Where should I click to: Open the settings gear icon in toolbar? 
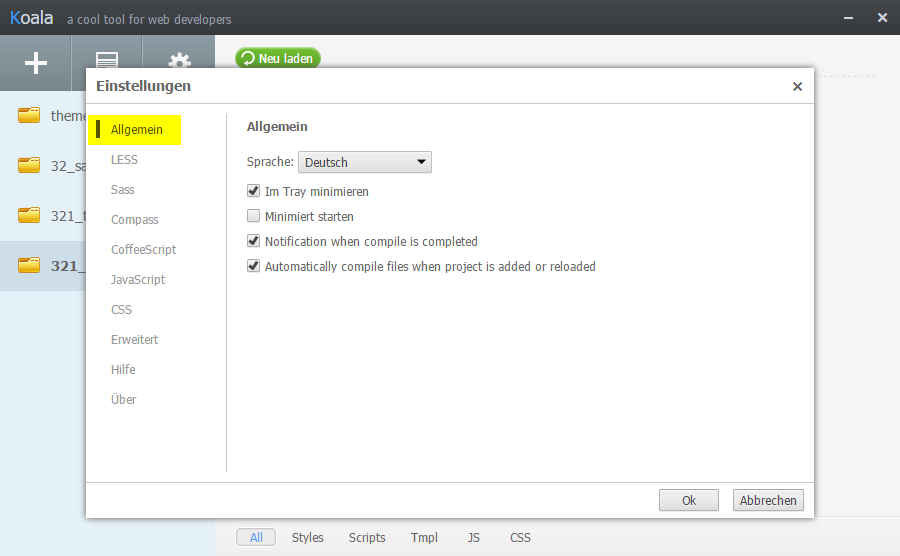coord(179,62)
